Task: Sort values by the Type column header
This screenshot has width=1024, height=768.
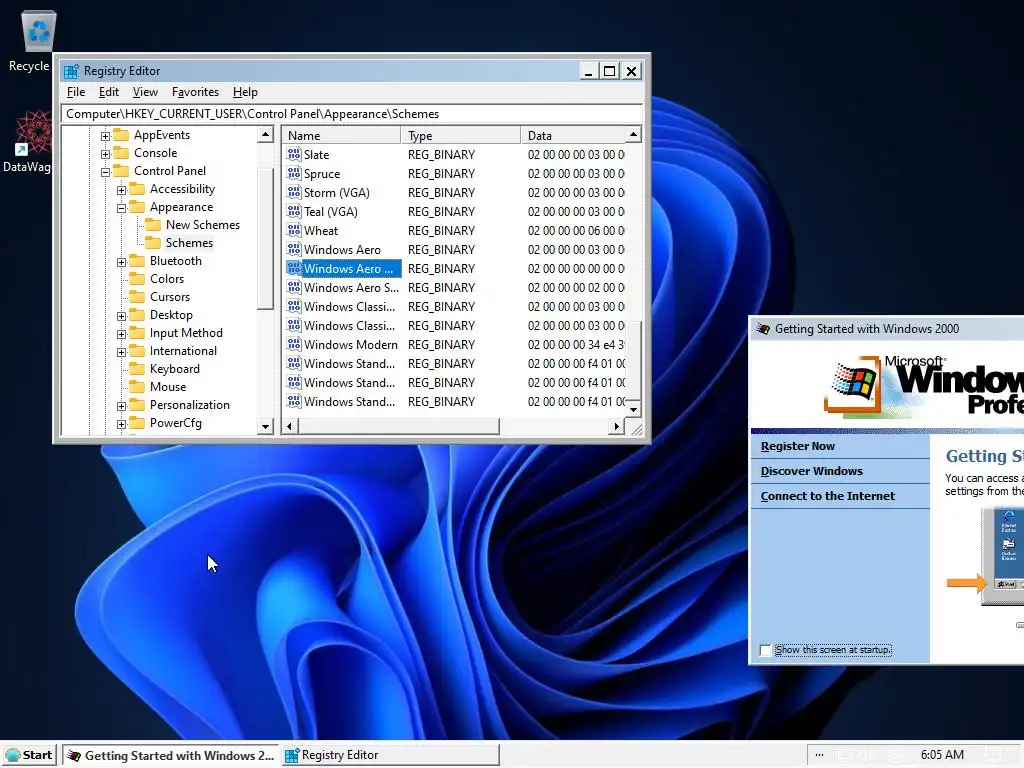Action: (461, 135)
